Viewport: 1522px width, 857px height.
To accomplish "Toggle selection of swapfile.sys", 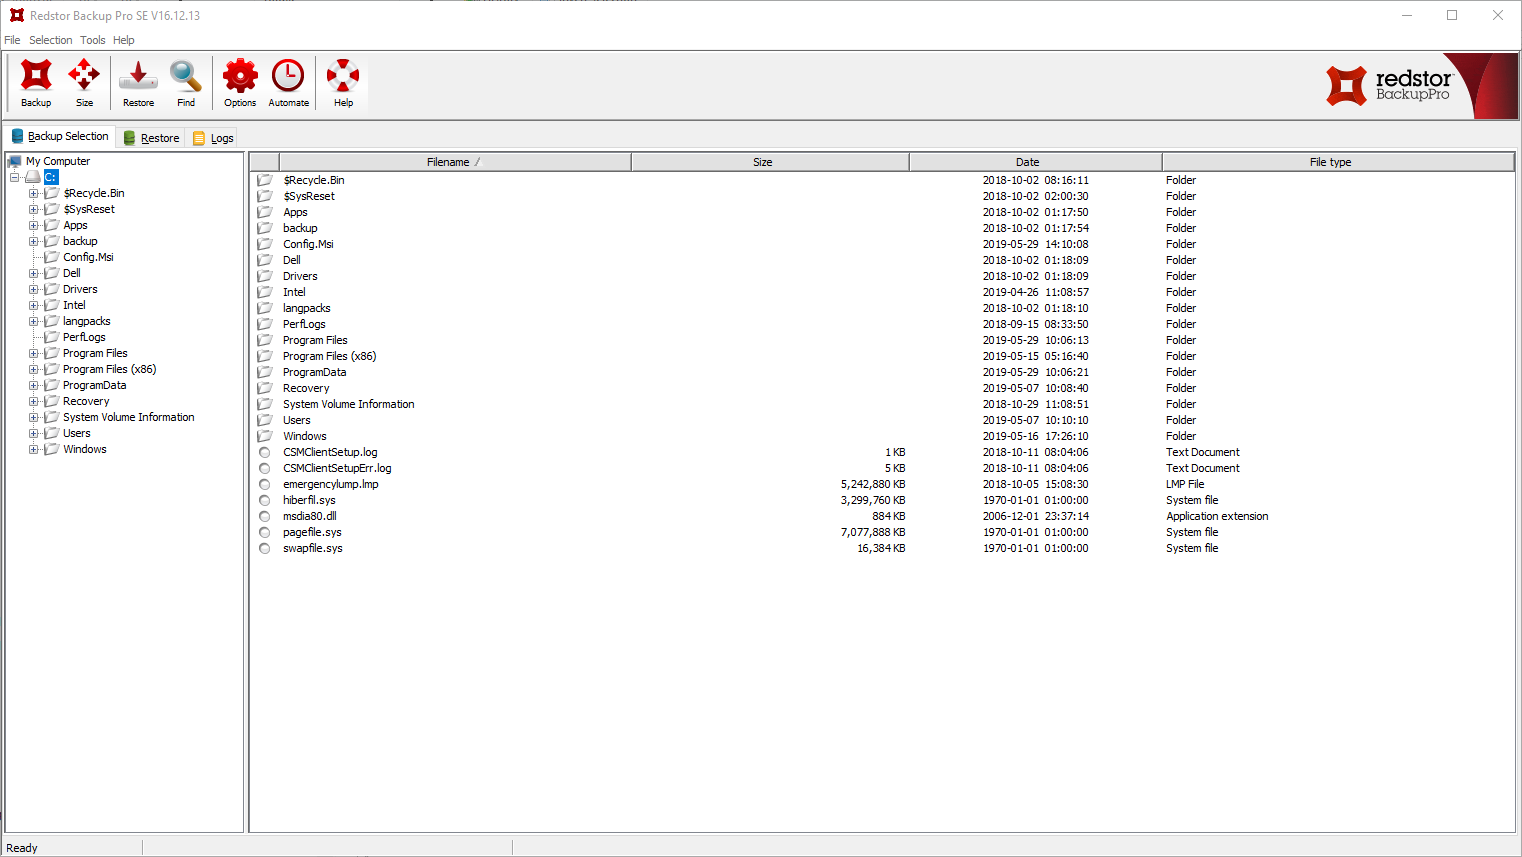I will (x=265, y=548).
